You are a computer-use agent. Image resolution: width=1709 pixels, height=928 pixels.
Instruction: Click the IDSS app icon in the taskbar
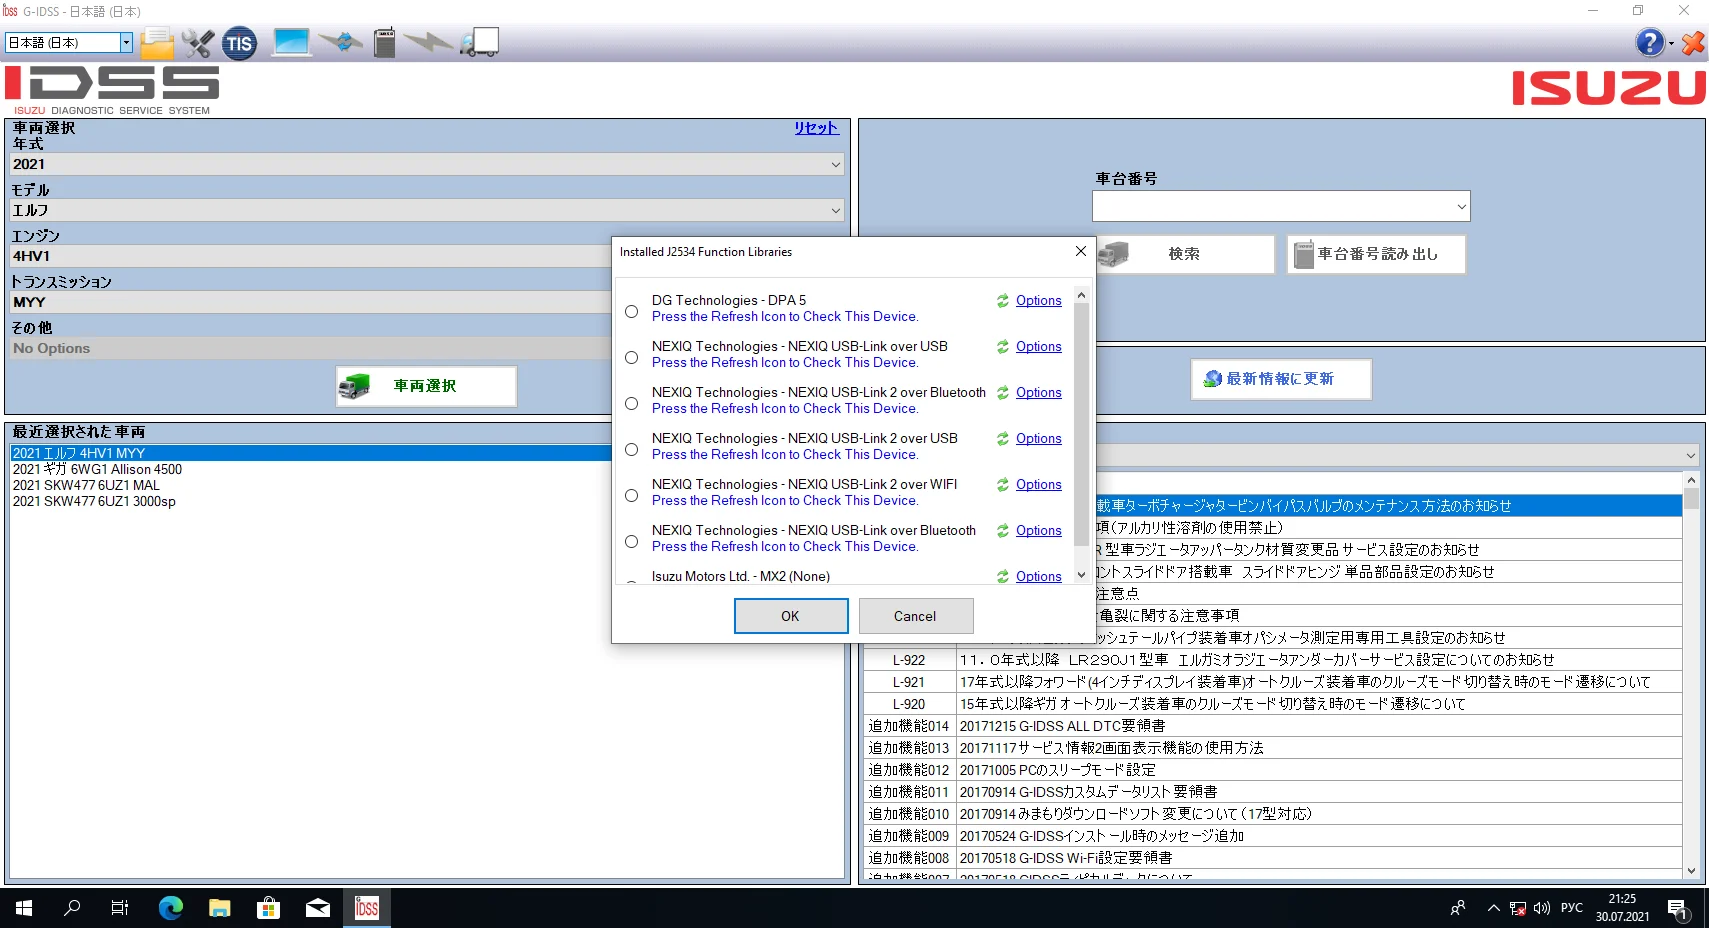tap(367, 908)
